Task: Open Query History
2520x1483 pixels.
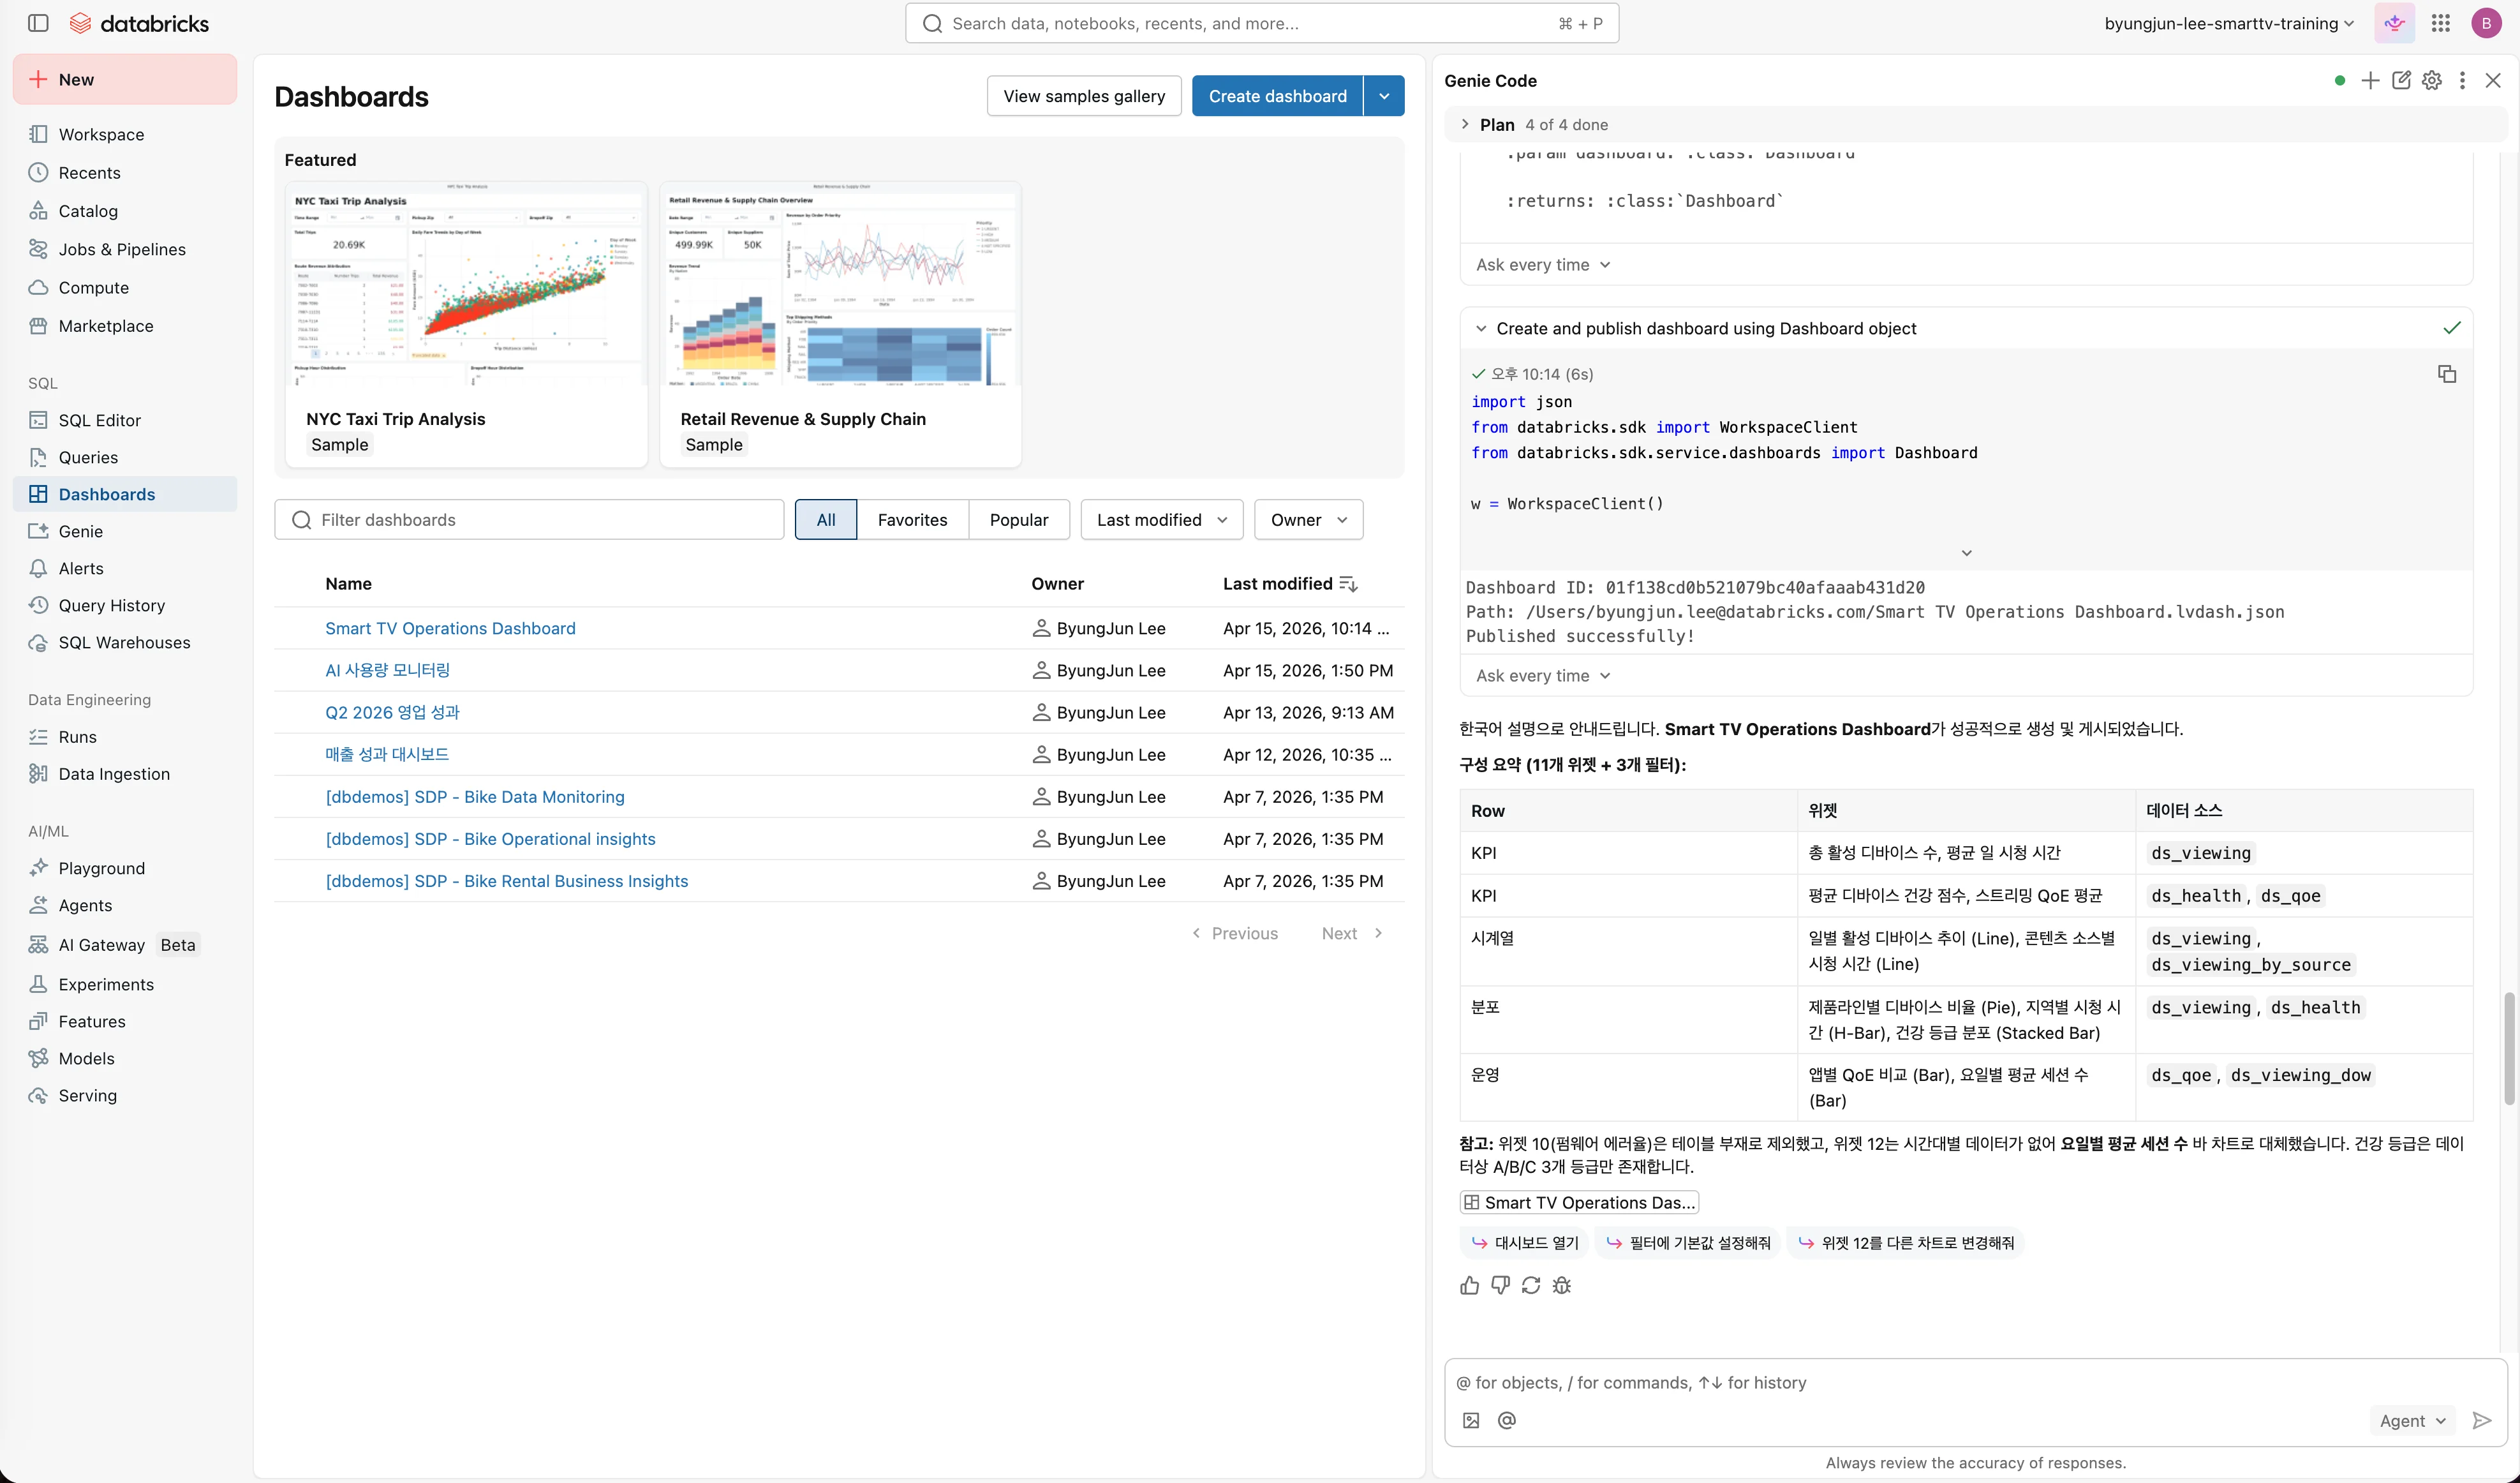Action: pyautogui.click(x=125, y=605)
